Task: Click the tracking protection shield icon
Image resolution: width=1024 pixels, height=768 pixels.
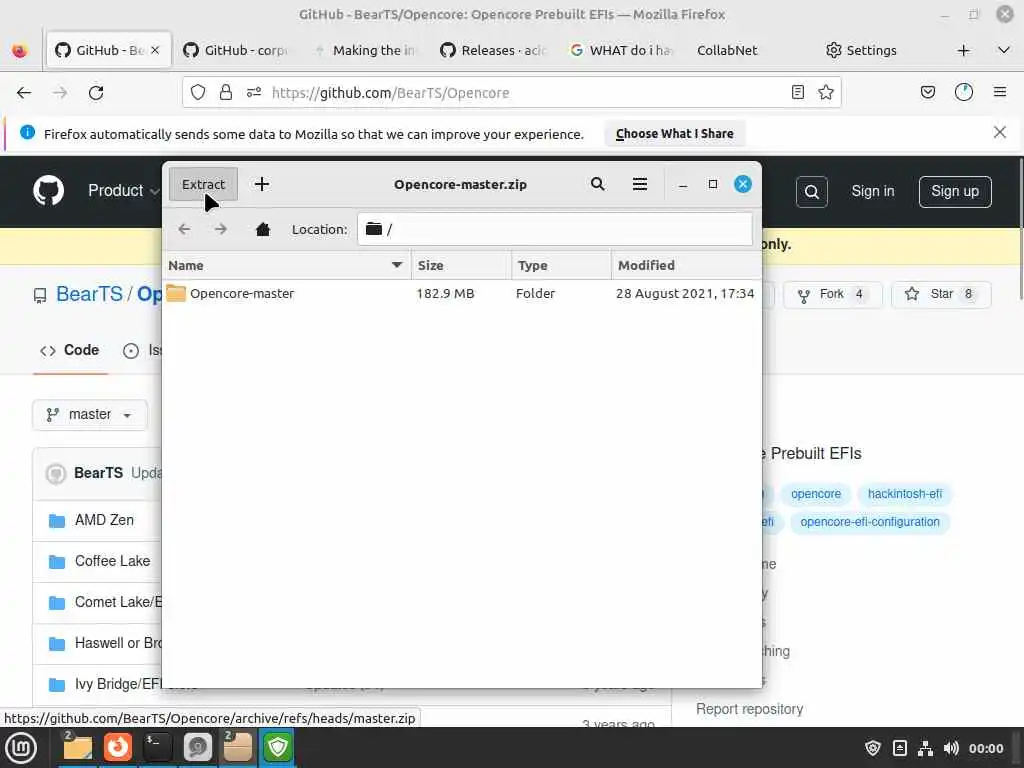Action: click(x=198, y=93)
